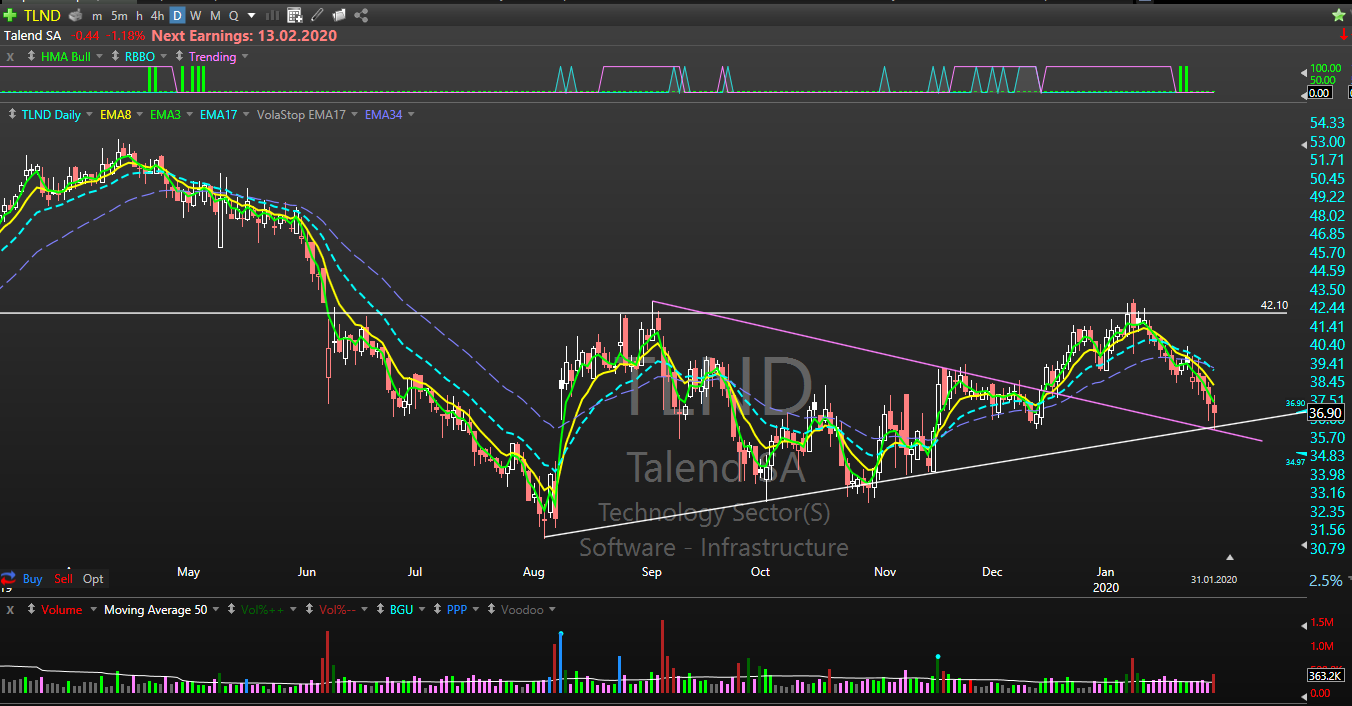Click the share icon in top toolbar
Viewport: 1352px width, 706px height.
tap(361, 15)
